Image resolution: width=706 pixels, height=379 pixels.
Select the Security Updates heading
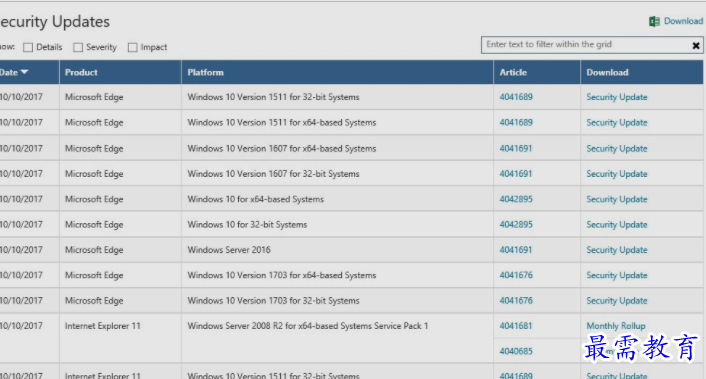pos(54,22)
